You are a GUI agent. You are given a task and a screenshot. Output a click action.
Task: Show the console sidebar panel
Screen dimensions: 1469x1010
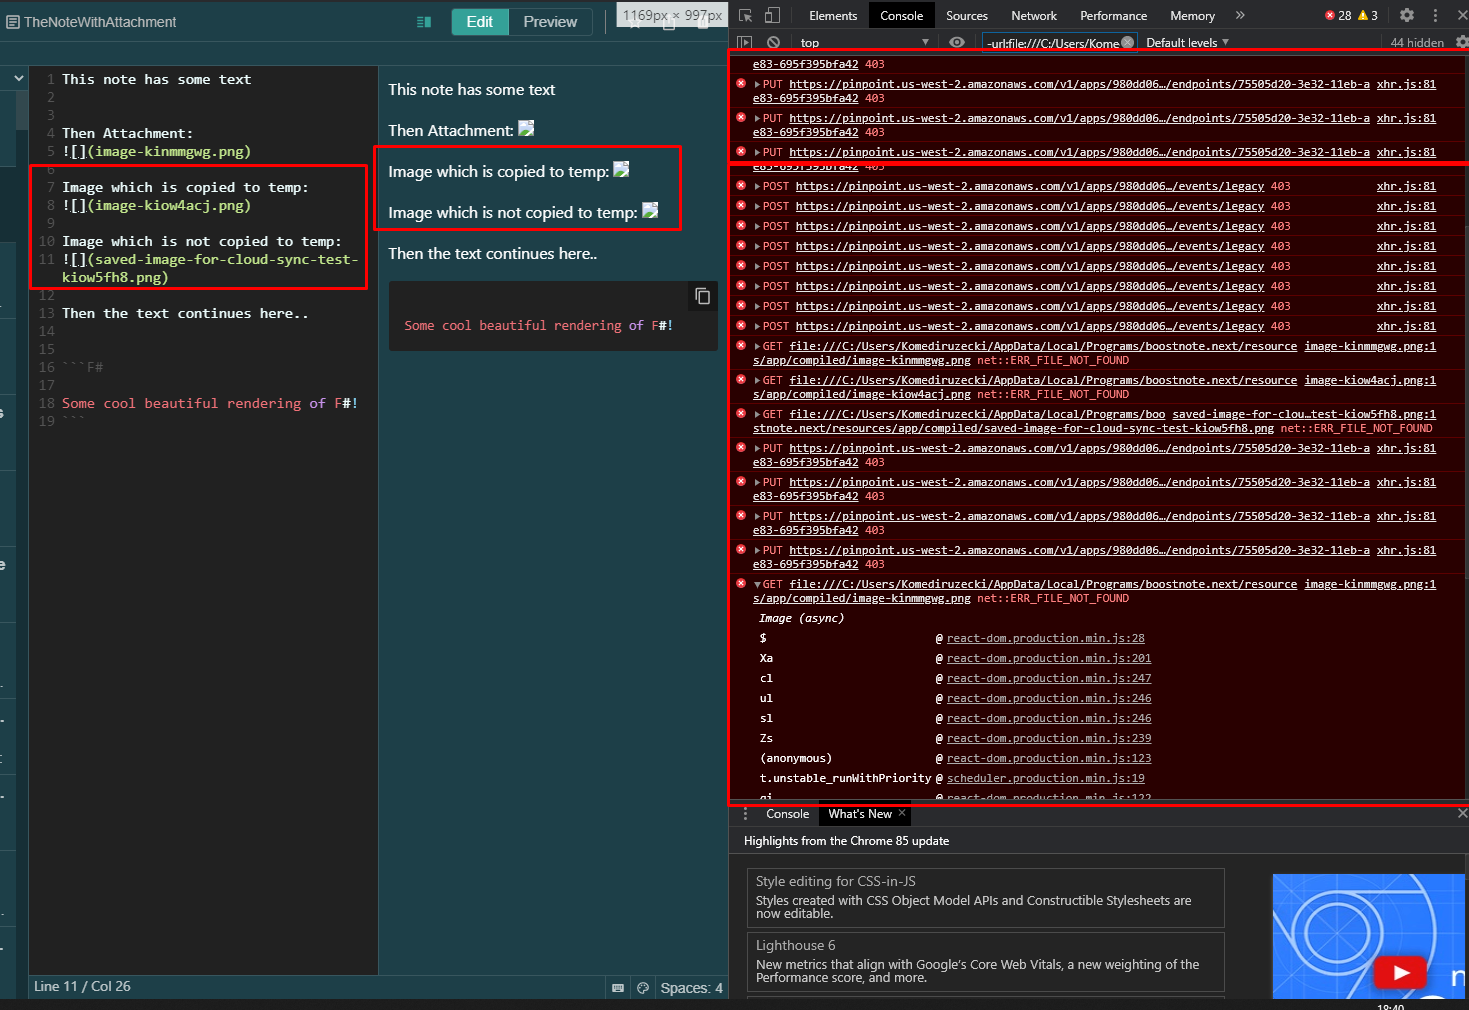point(744,42)
